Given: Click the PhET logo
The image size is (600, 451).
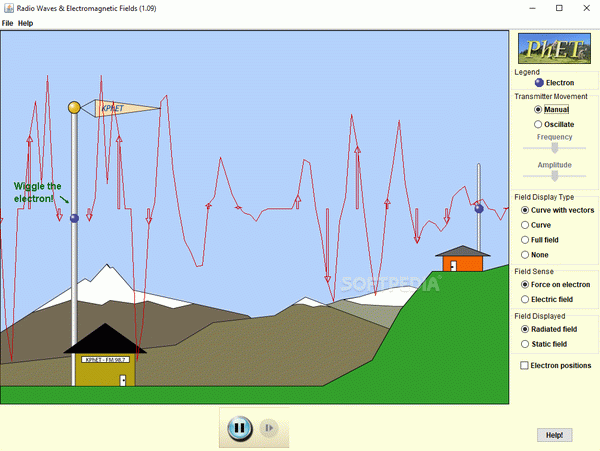Looking at the screenshot, I should click(x=553, y=48).
